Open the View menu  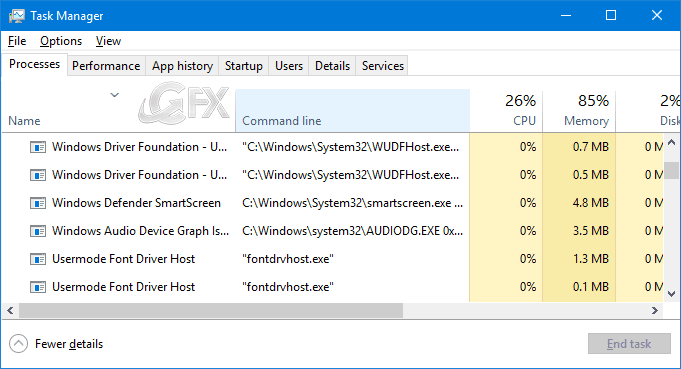pos(108,41)
